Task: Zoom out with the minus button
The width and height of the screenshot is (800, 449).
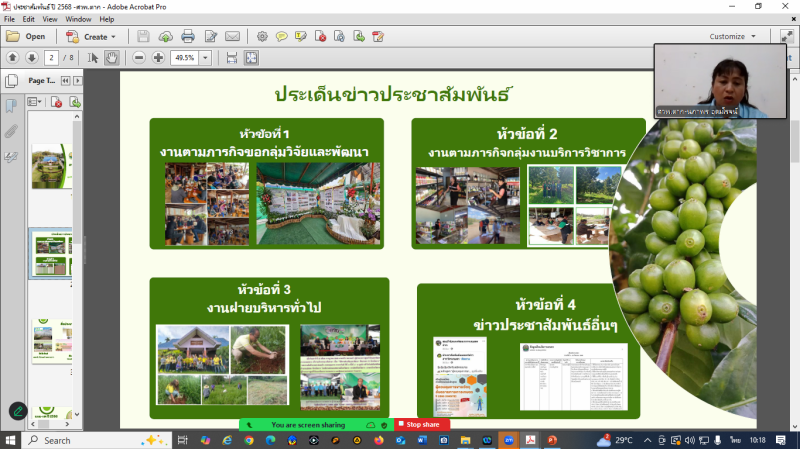Action: [x=139, y=57]
